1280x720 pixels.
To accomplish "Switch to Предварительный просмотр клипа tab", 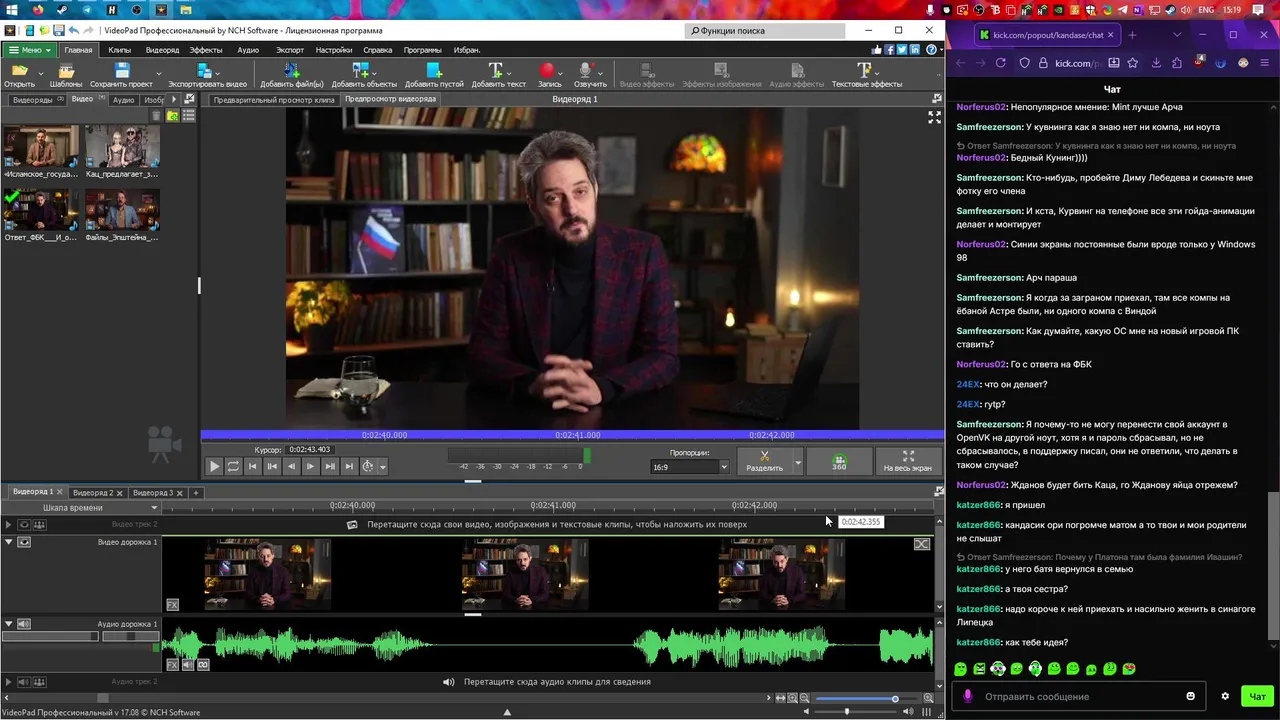I will click(x=274, y=100).
